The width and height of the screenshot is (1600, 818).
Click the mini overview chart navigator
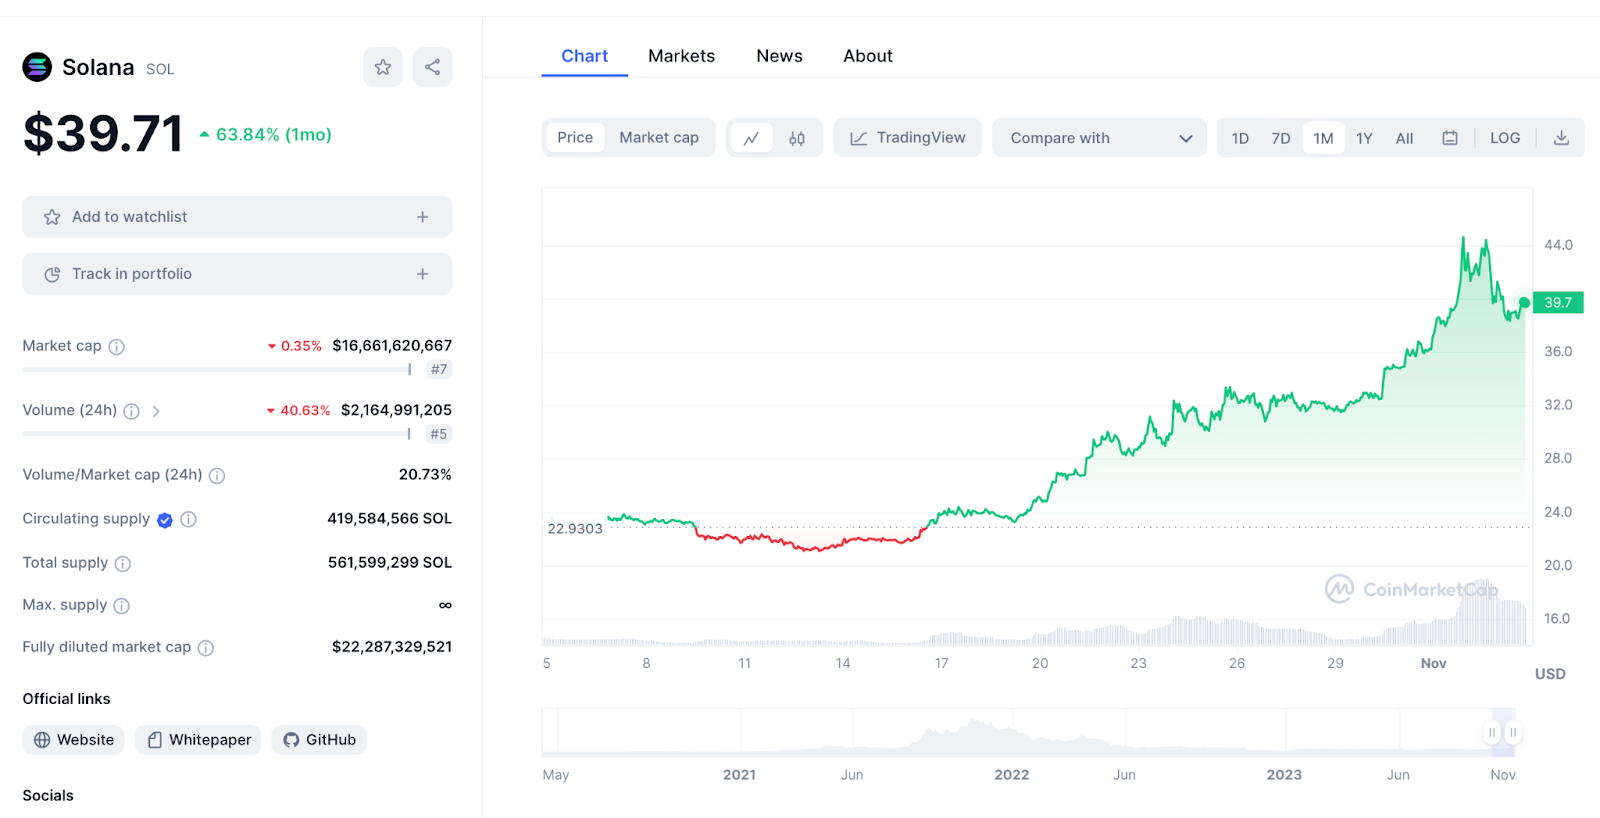click(x=1030, y=733)
